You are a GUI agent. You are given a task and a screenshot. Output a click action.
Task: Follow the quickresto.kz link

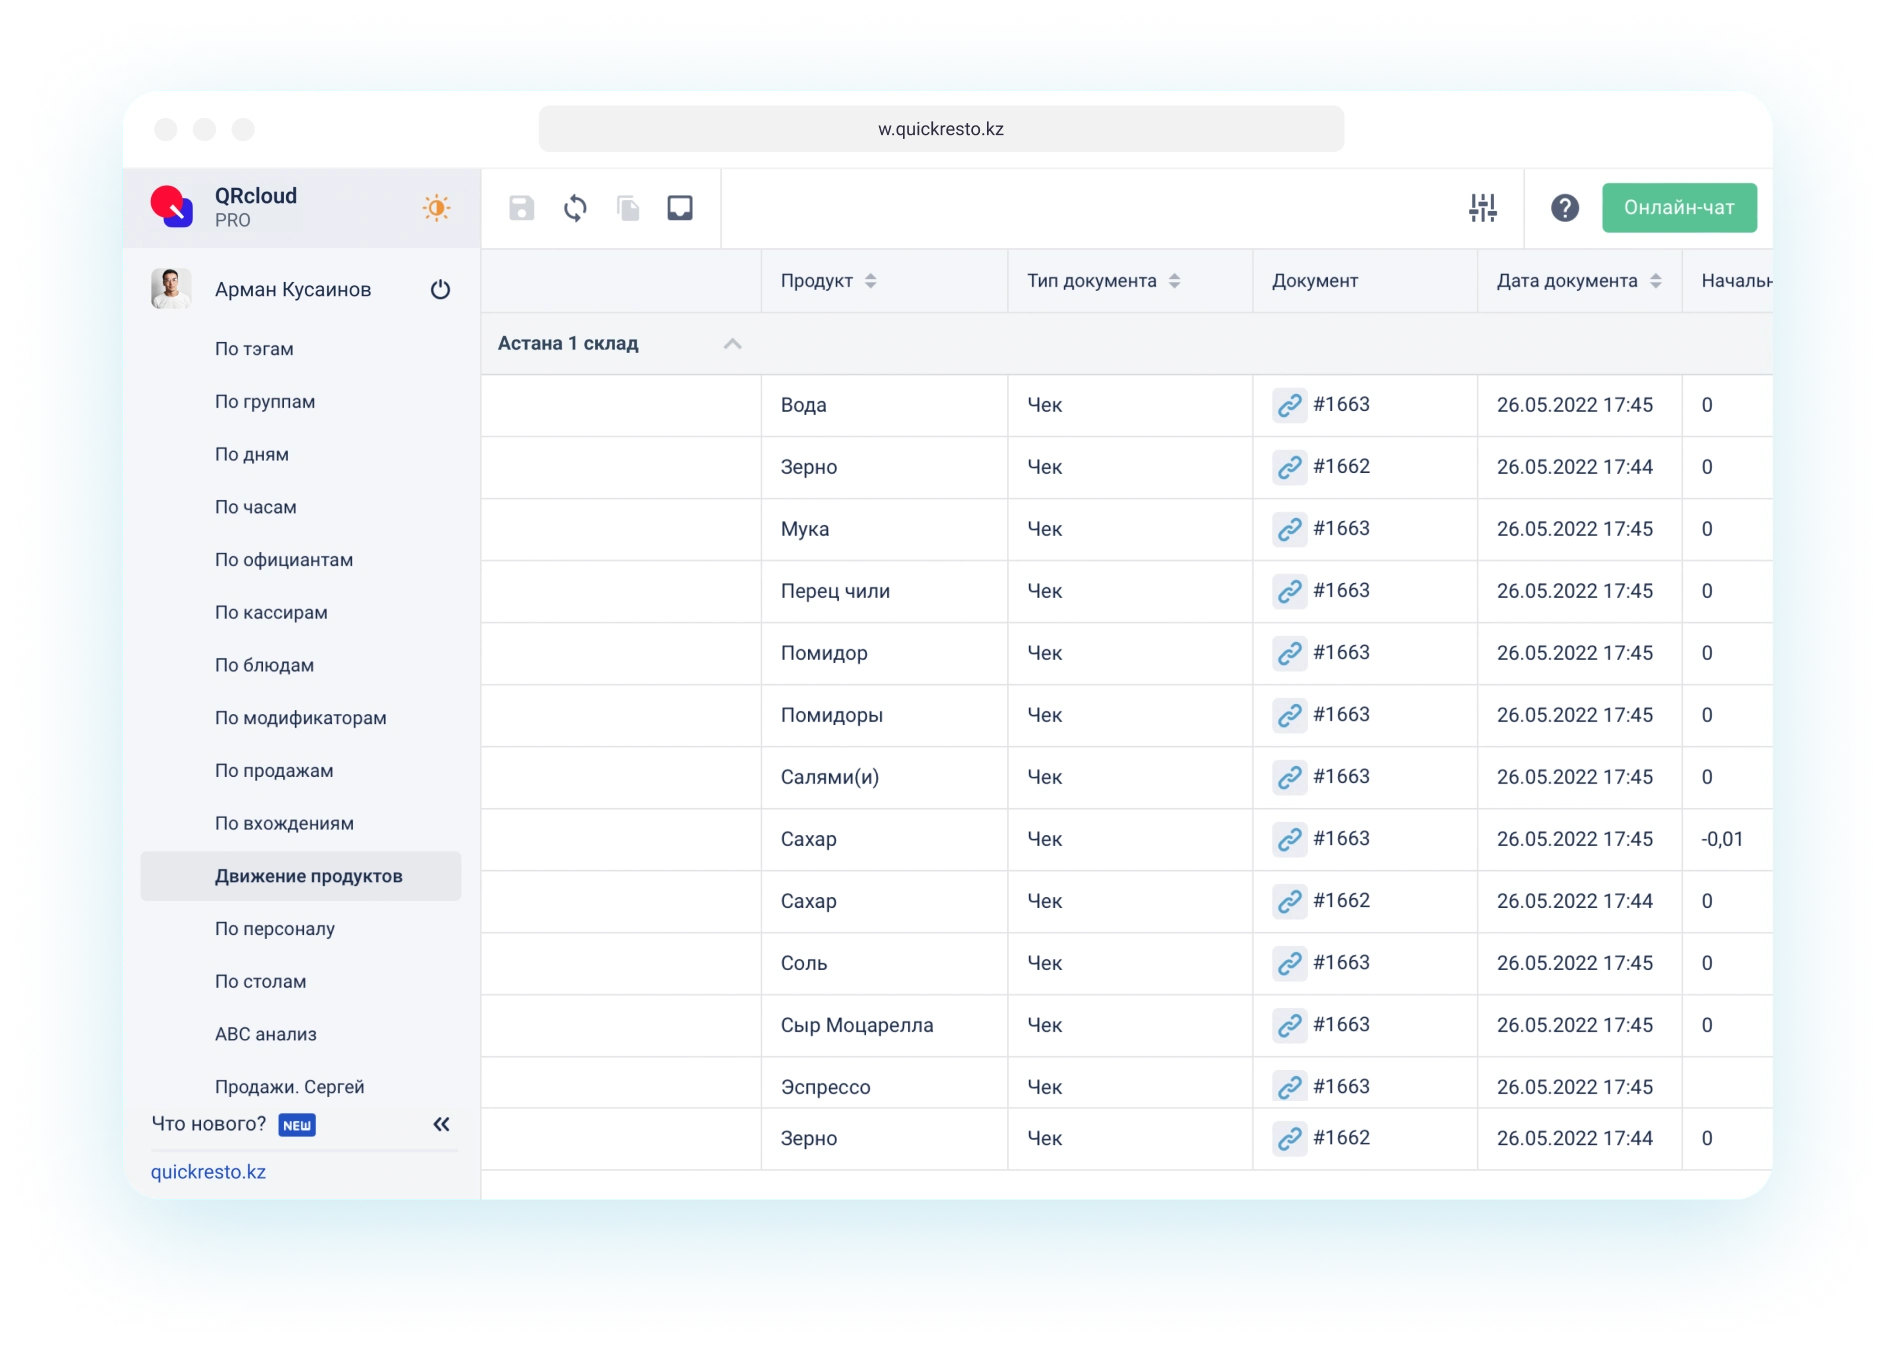(x=208, y=1172)
